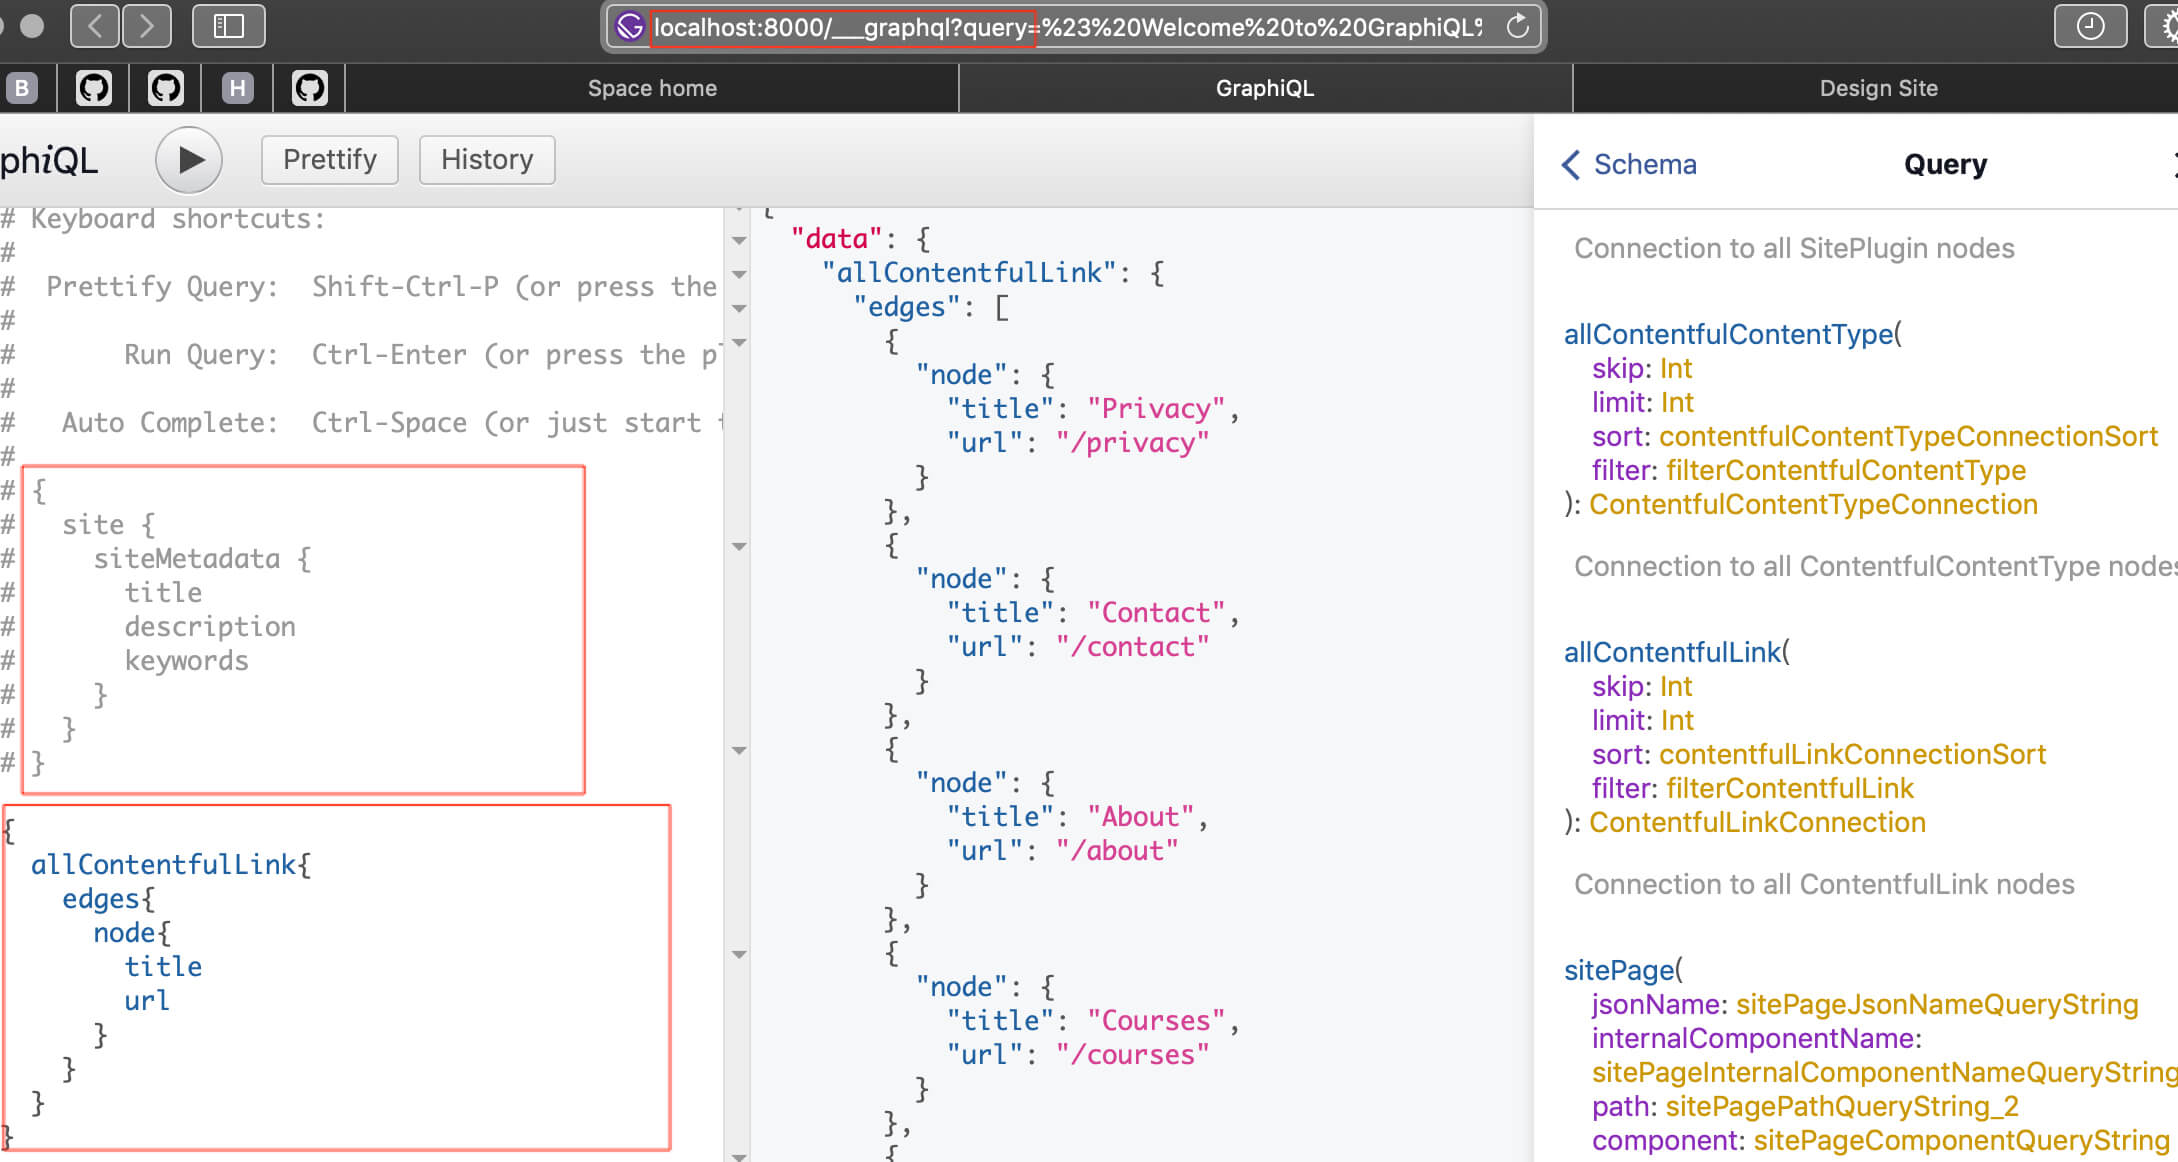Open the History button in GraphiQL
The image size is (2178, 1162).
487,160
